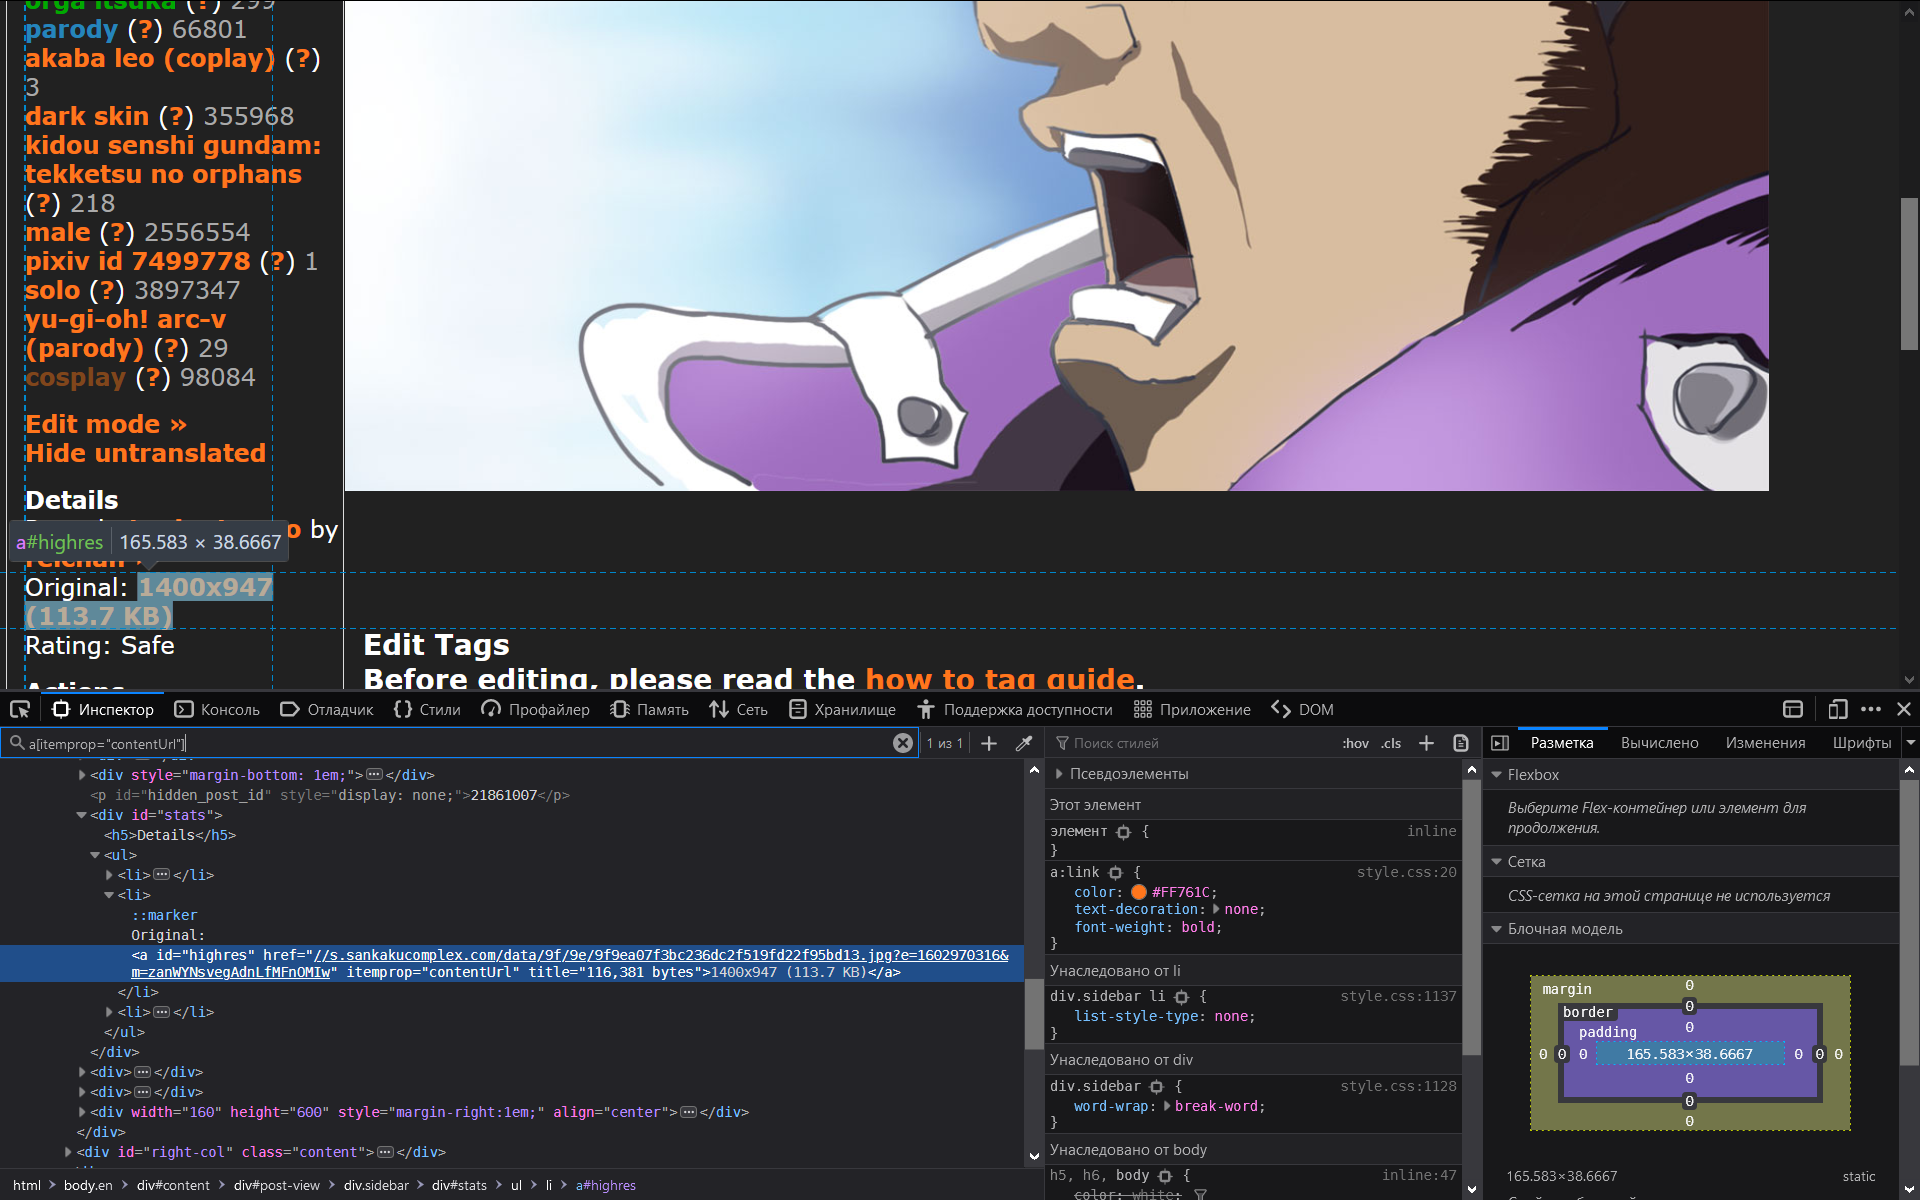Clear the inspector search field with the X icon
This screenshot has width=1920, height=1200.
tap(903, 743)
